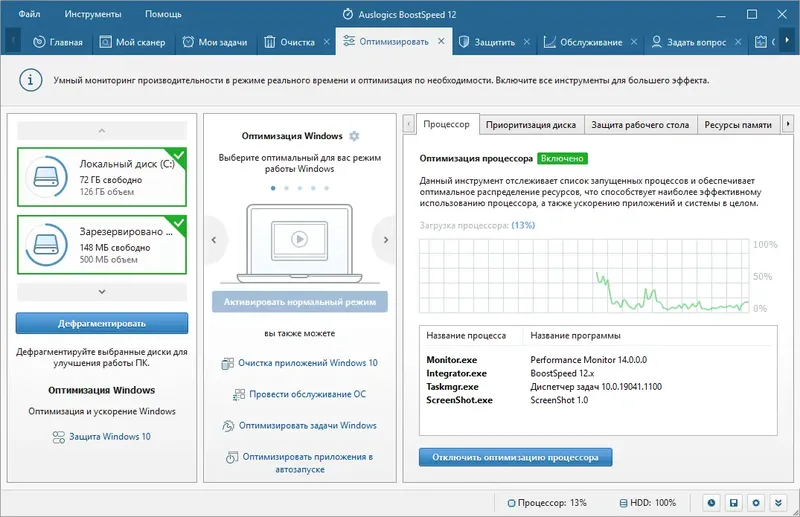Show previous Windows mode
Screen dimensions: 800x517
pyautogui.click(x=214, y=240)
